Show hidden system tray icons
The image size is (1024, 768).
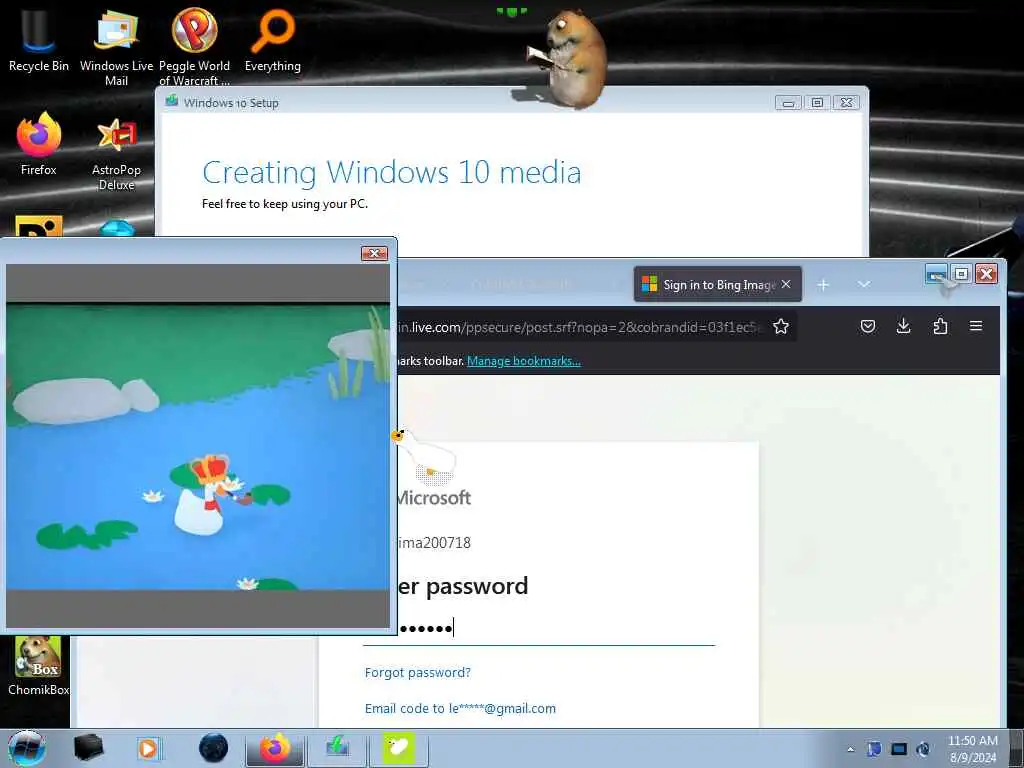click(850, 749)
